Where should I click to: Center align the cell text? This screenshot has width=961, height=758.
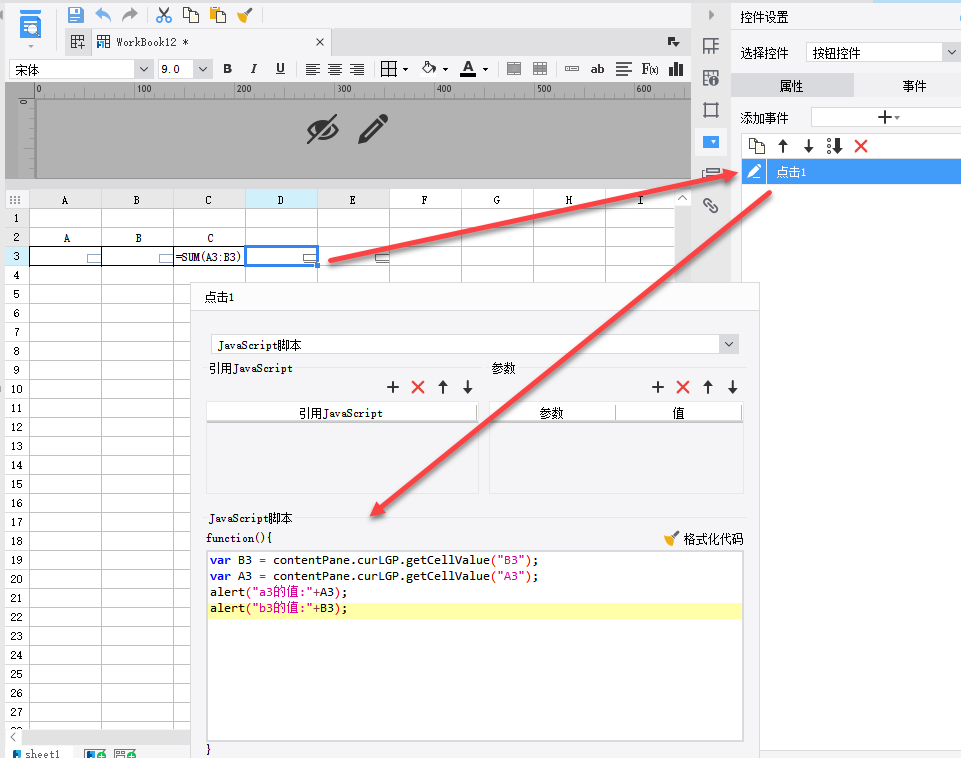[x=335, y=69]
